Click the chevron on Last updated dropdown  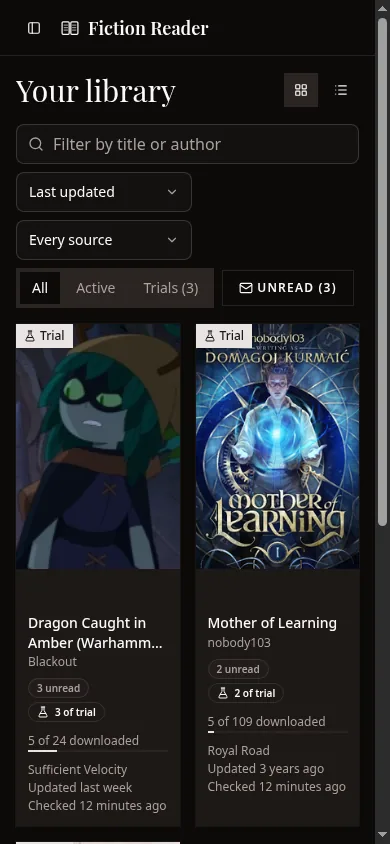pyautogui.click(x=172, y=192)
